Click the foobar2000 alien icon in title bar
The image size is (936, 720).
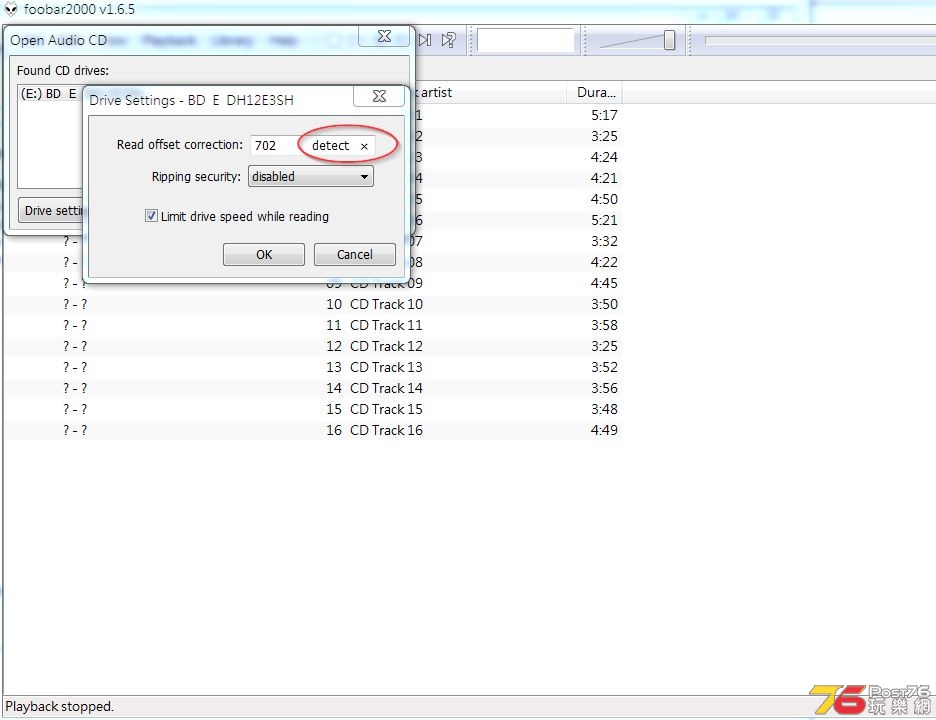(x=11, y=9)
